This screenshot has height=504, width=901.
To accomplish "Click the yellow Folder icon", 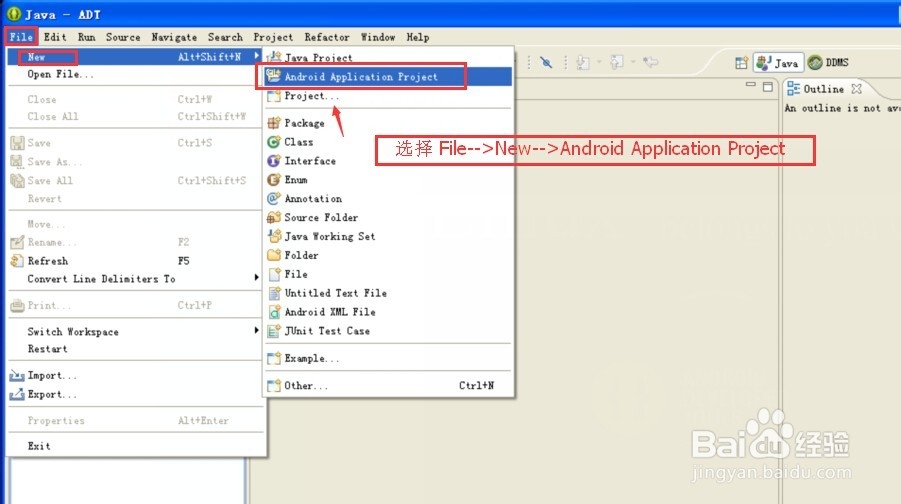I will [274, 255].
